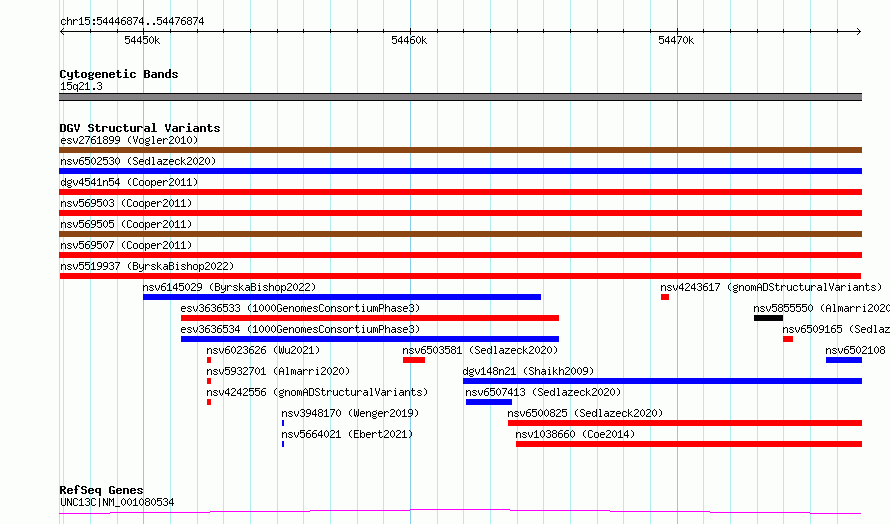Click the small red nsv6509165 marker
The height and width of the screenshot is (524, 890).
click(788, 339)
